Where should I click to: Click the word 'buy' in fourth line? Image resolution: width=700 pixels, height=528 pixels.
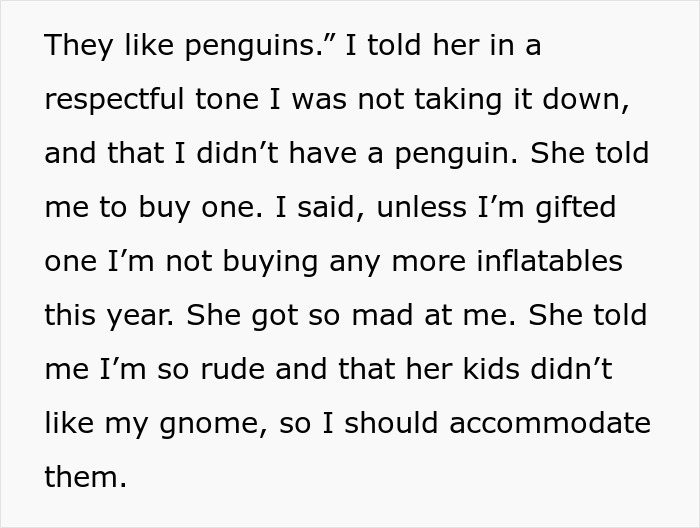pos(164,208)
